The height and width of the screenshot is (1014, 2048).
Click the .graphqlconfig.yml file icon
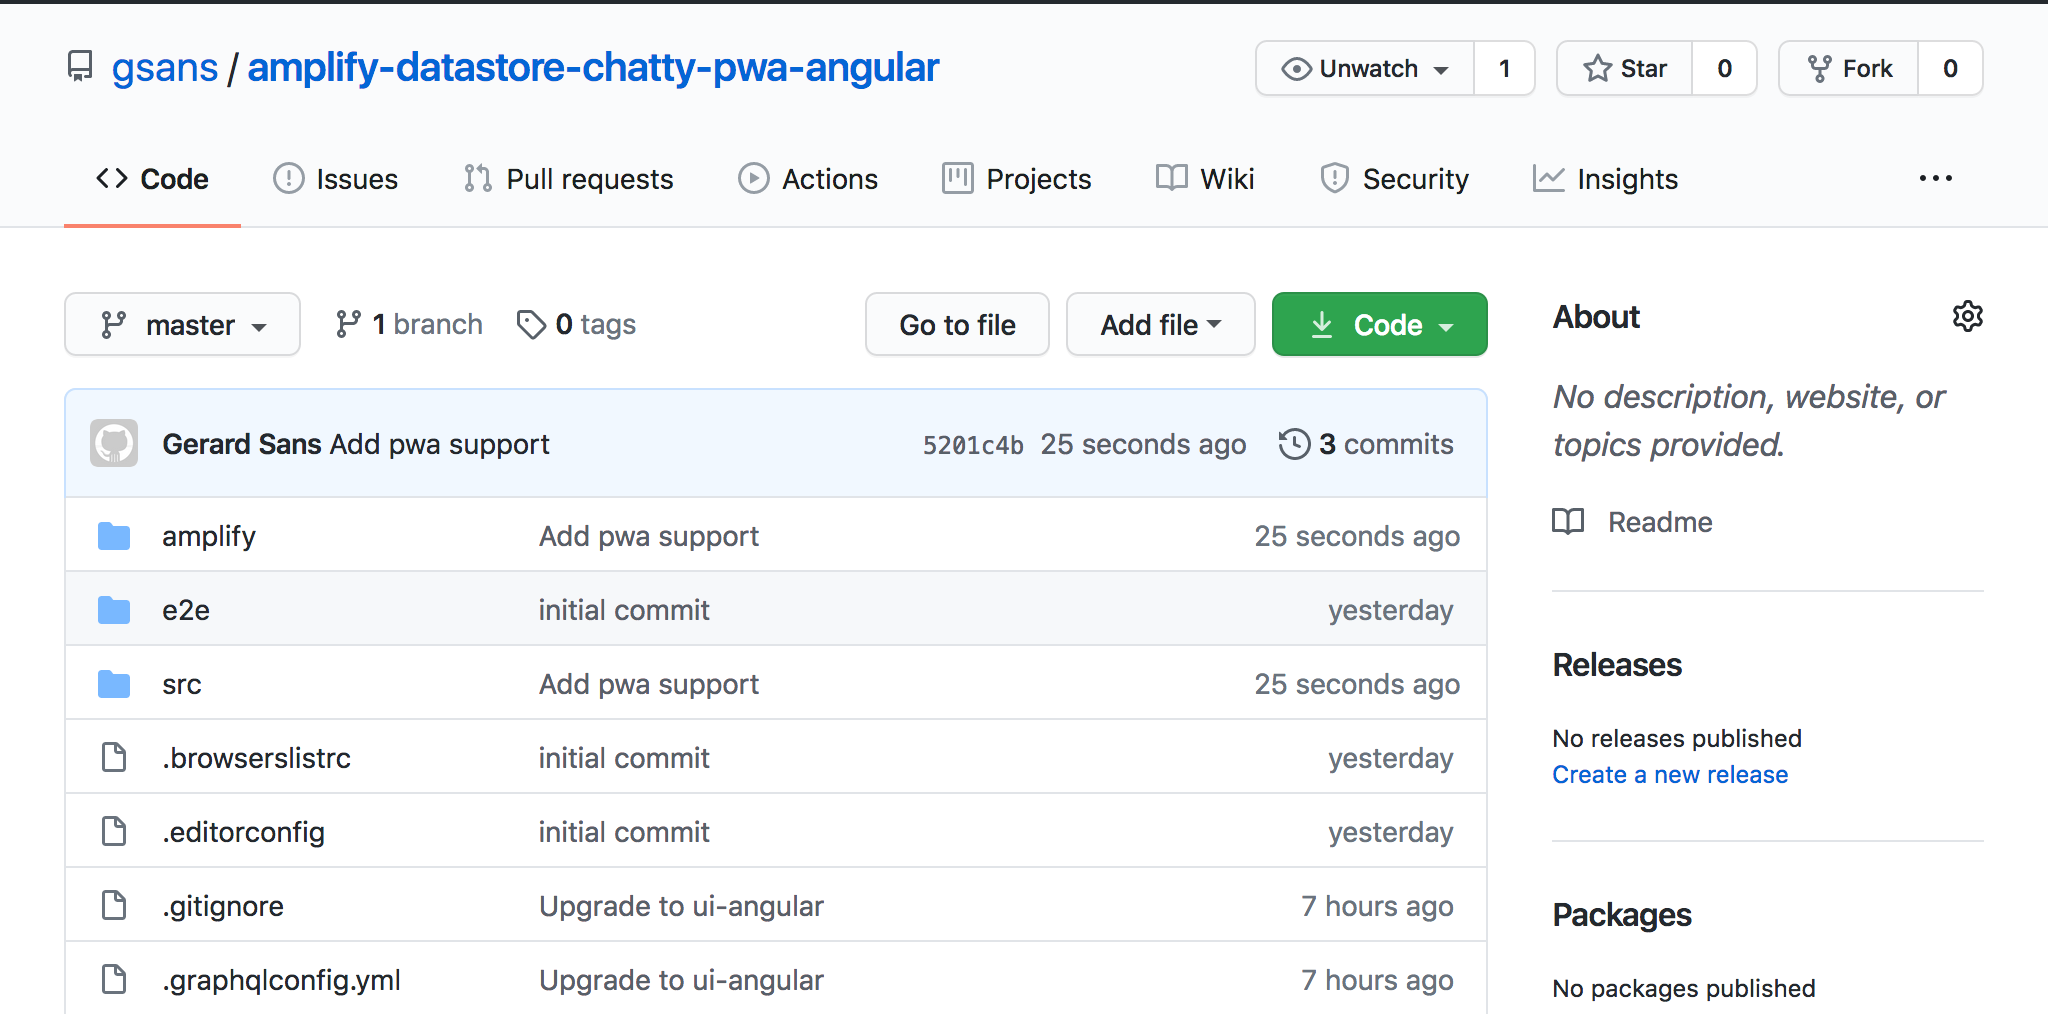coord(114,980)
